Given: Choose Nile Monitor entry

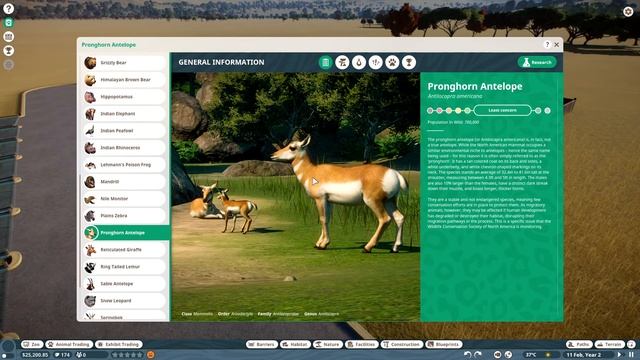Looking at the screenshot, I should (124, 199).
